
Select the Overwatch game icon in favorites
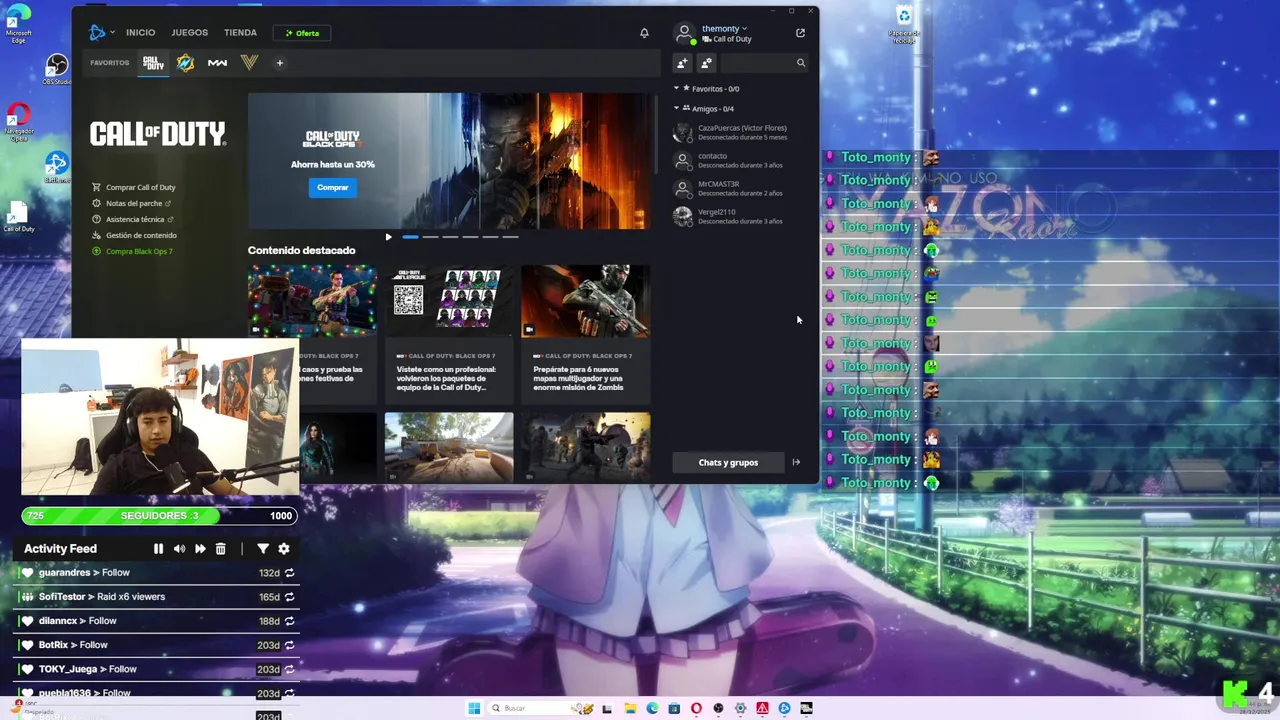pos(185,63)
